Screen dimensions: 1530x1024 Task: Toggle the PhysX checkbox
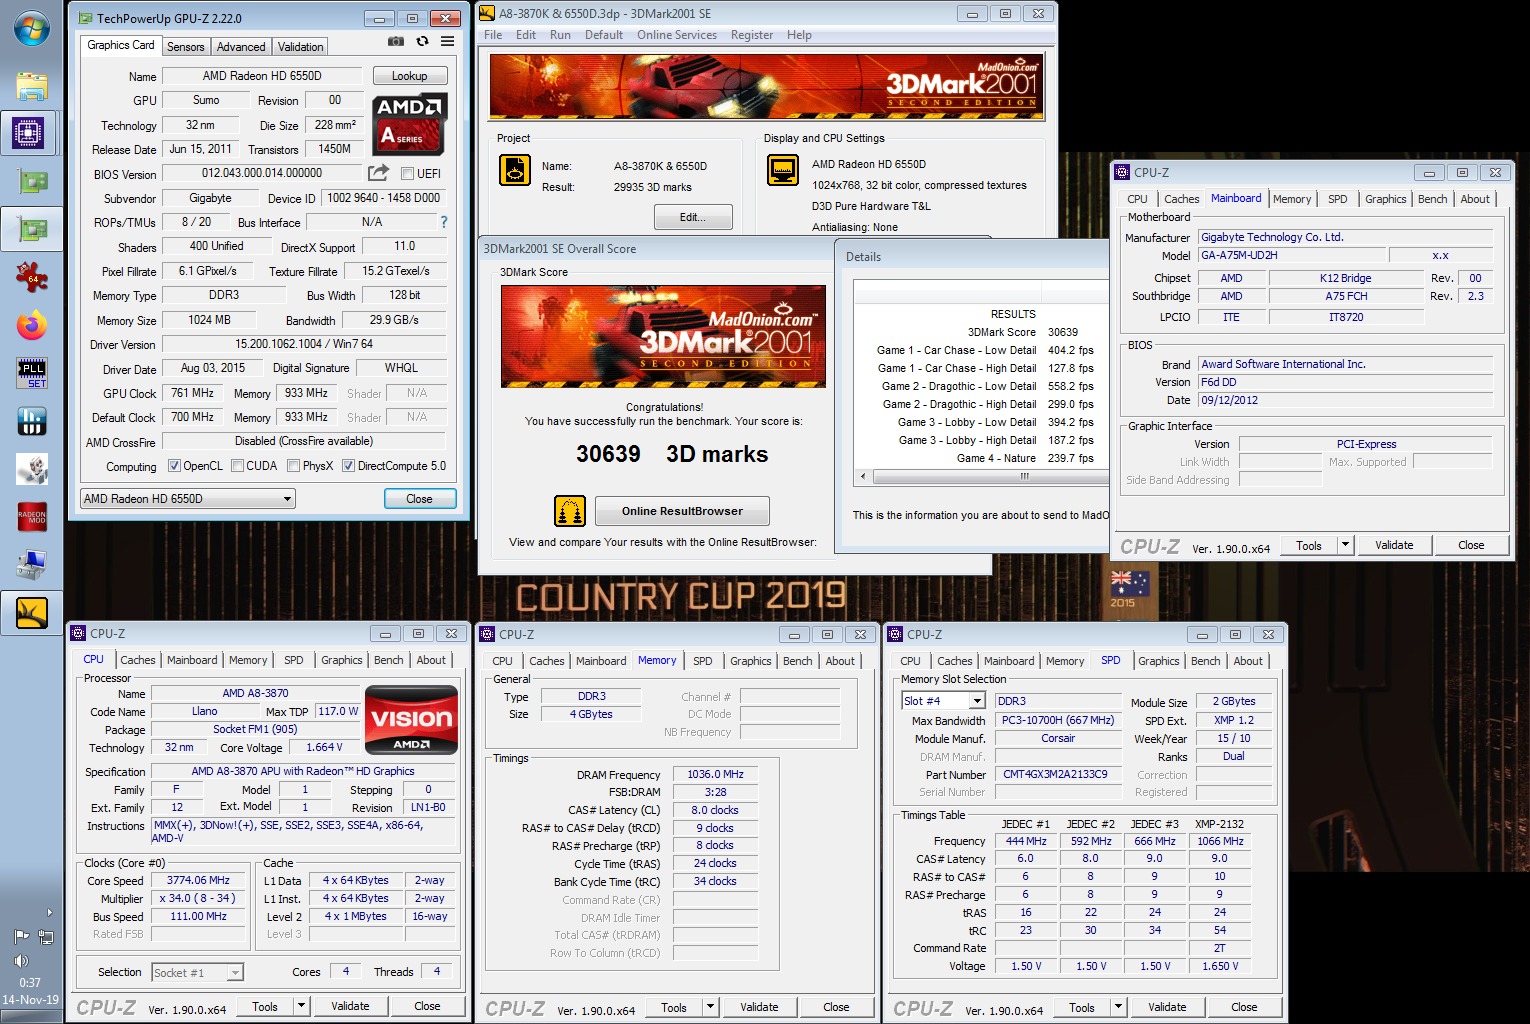point(293,466)
